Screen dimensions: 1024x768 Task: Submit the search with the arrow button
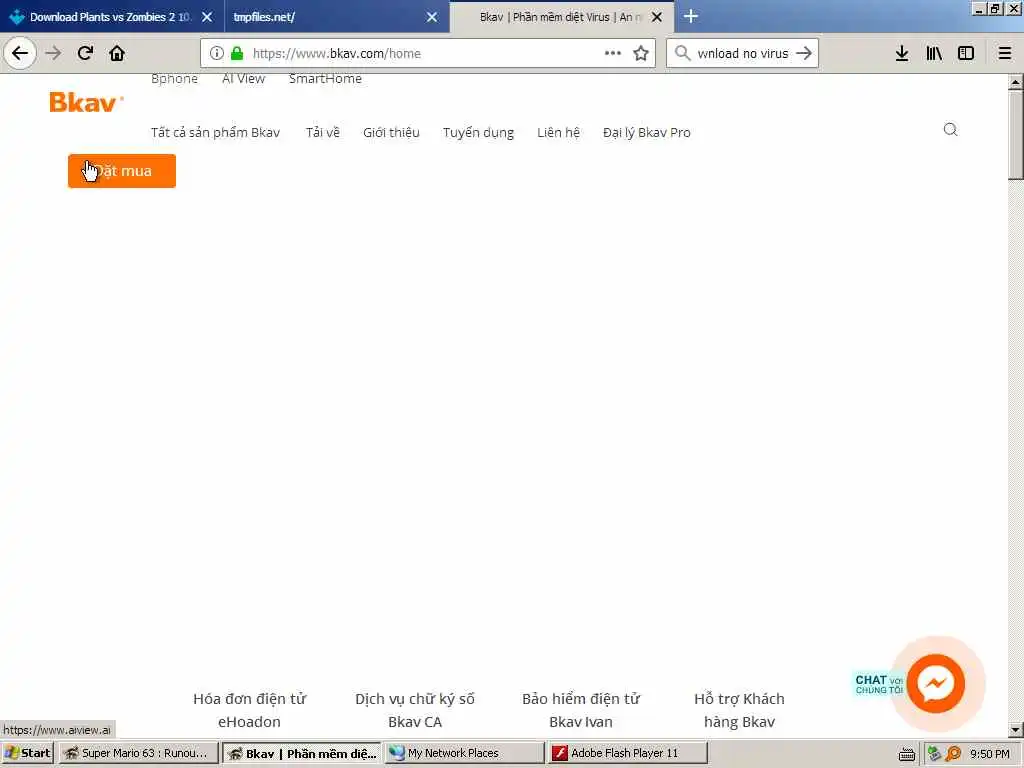click(804, 53)
